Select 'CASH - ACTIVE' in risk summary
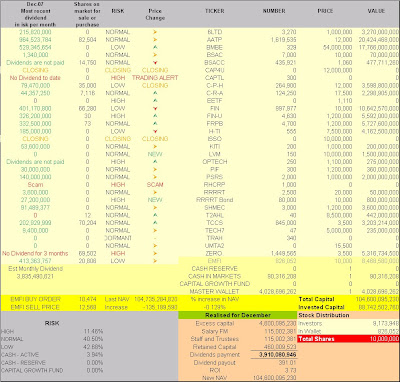Screen dimensions: 400x382 coord(20,355)
